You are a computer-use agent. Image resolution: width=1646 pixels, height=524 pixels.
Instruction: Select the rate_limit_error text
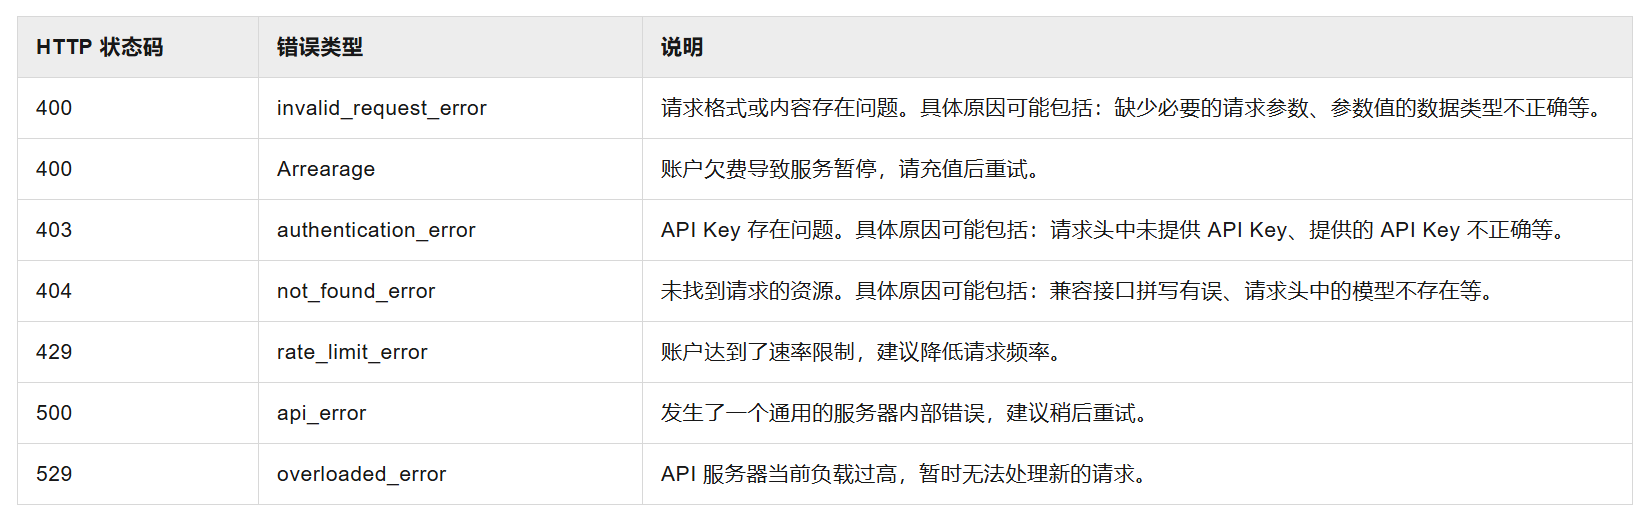tap(351, 352)
